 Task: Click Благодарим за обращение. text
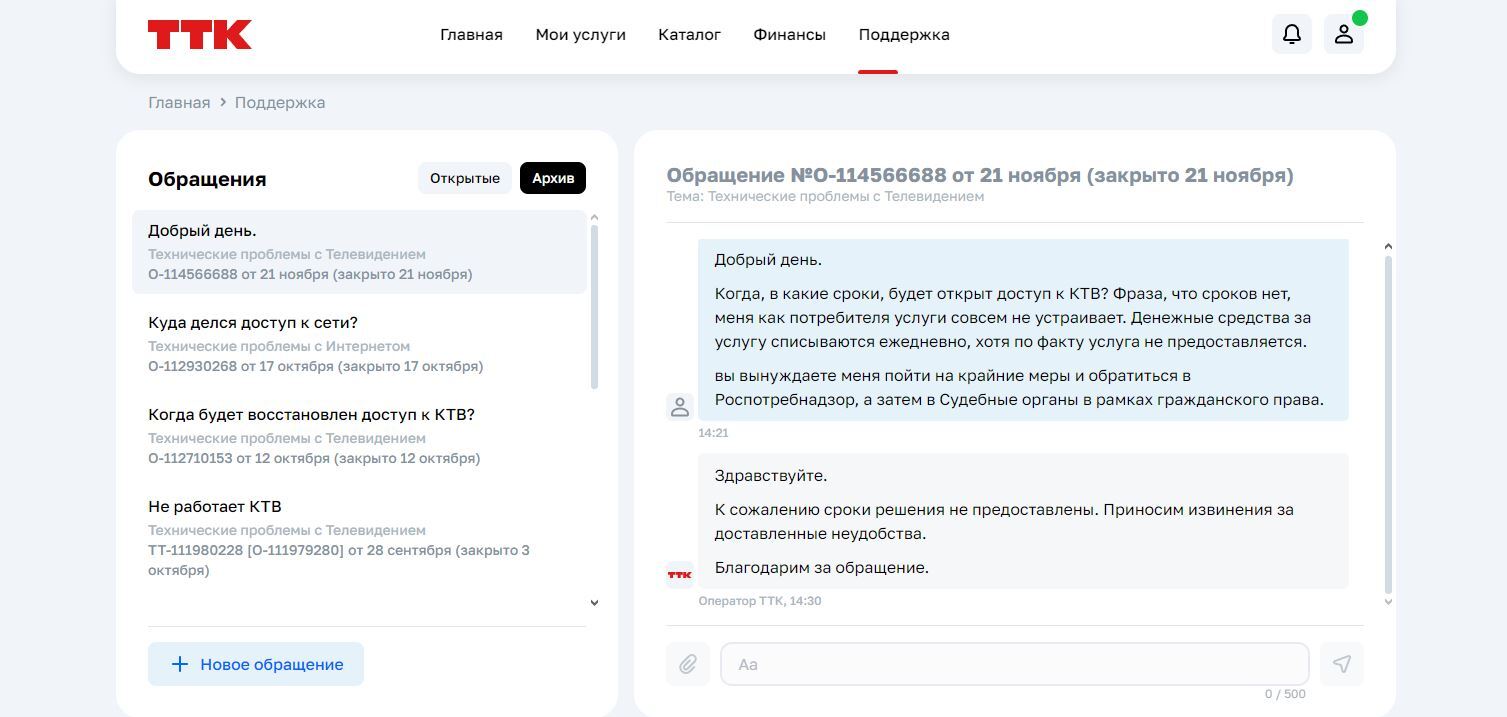click(822, 568)
